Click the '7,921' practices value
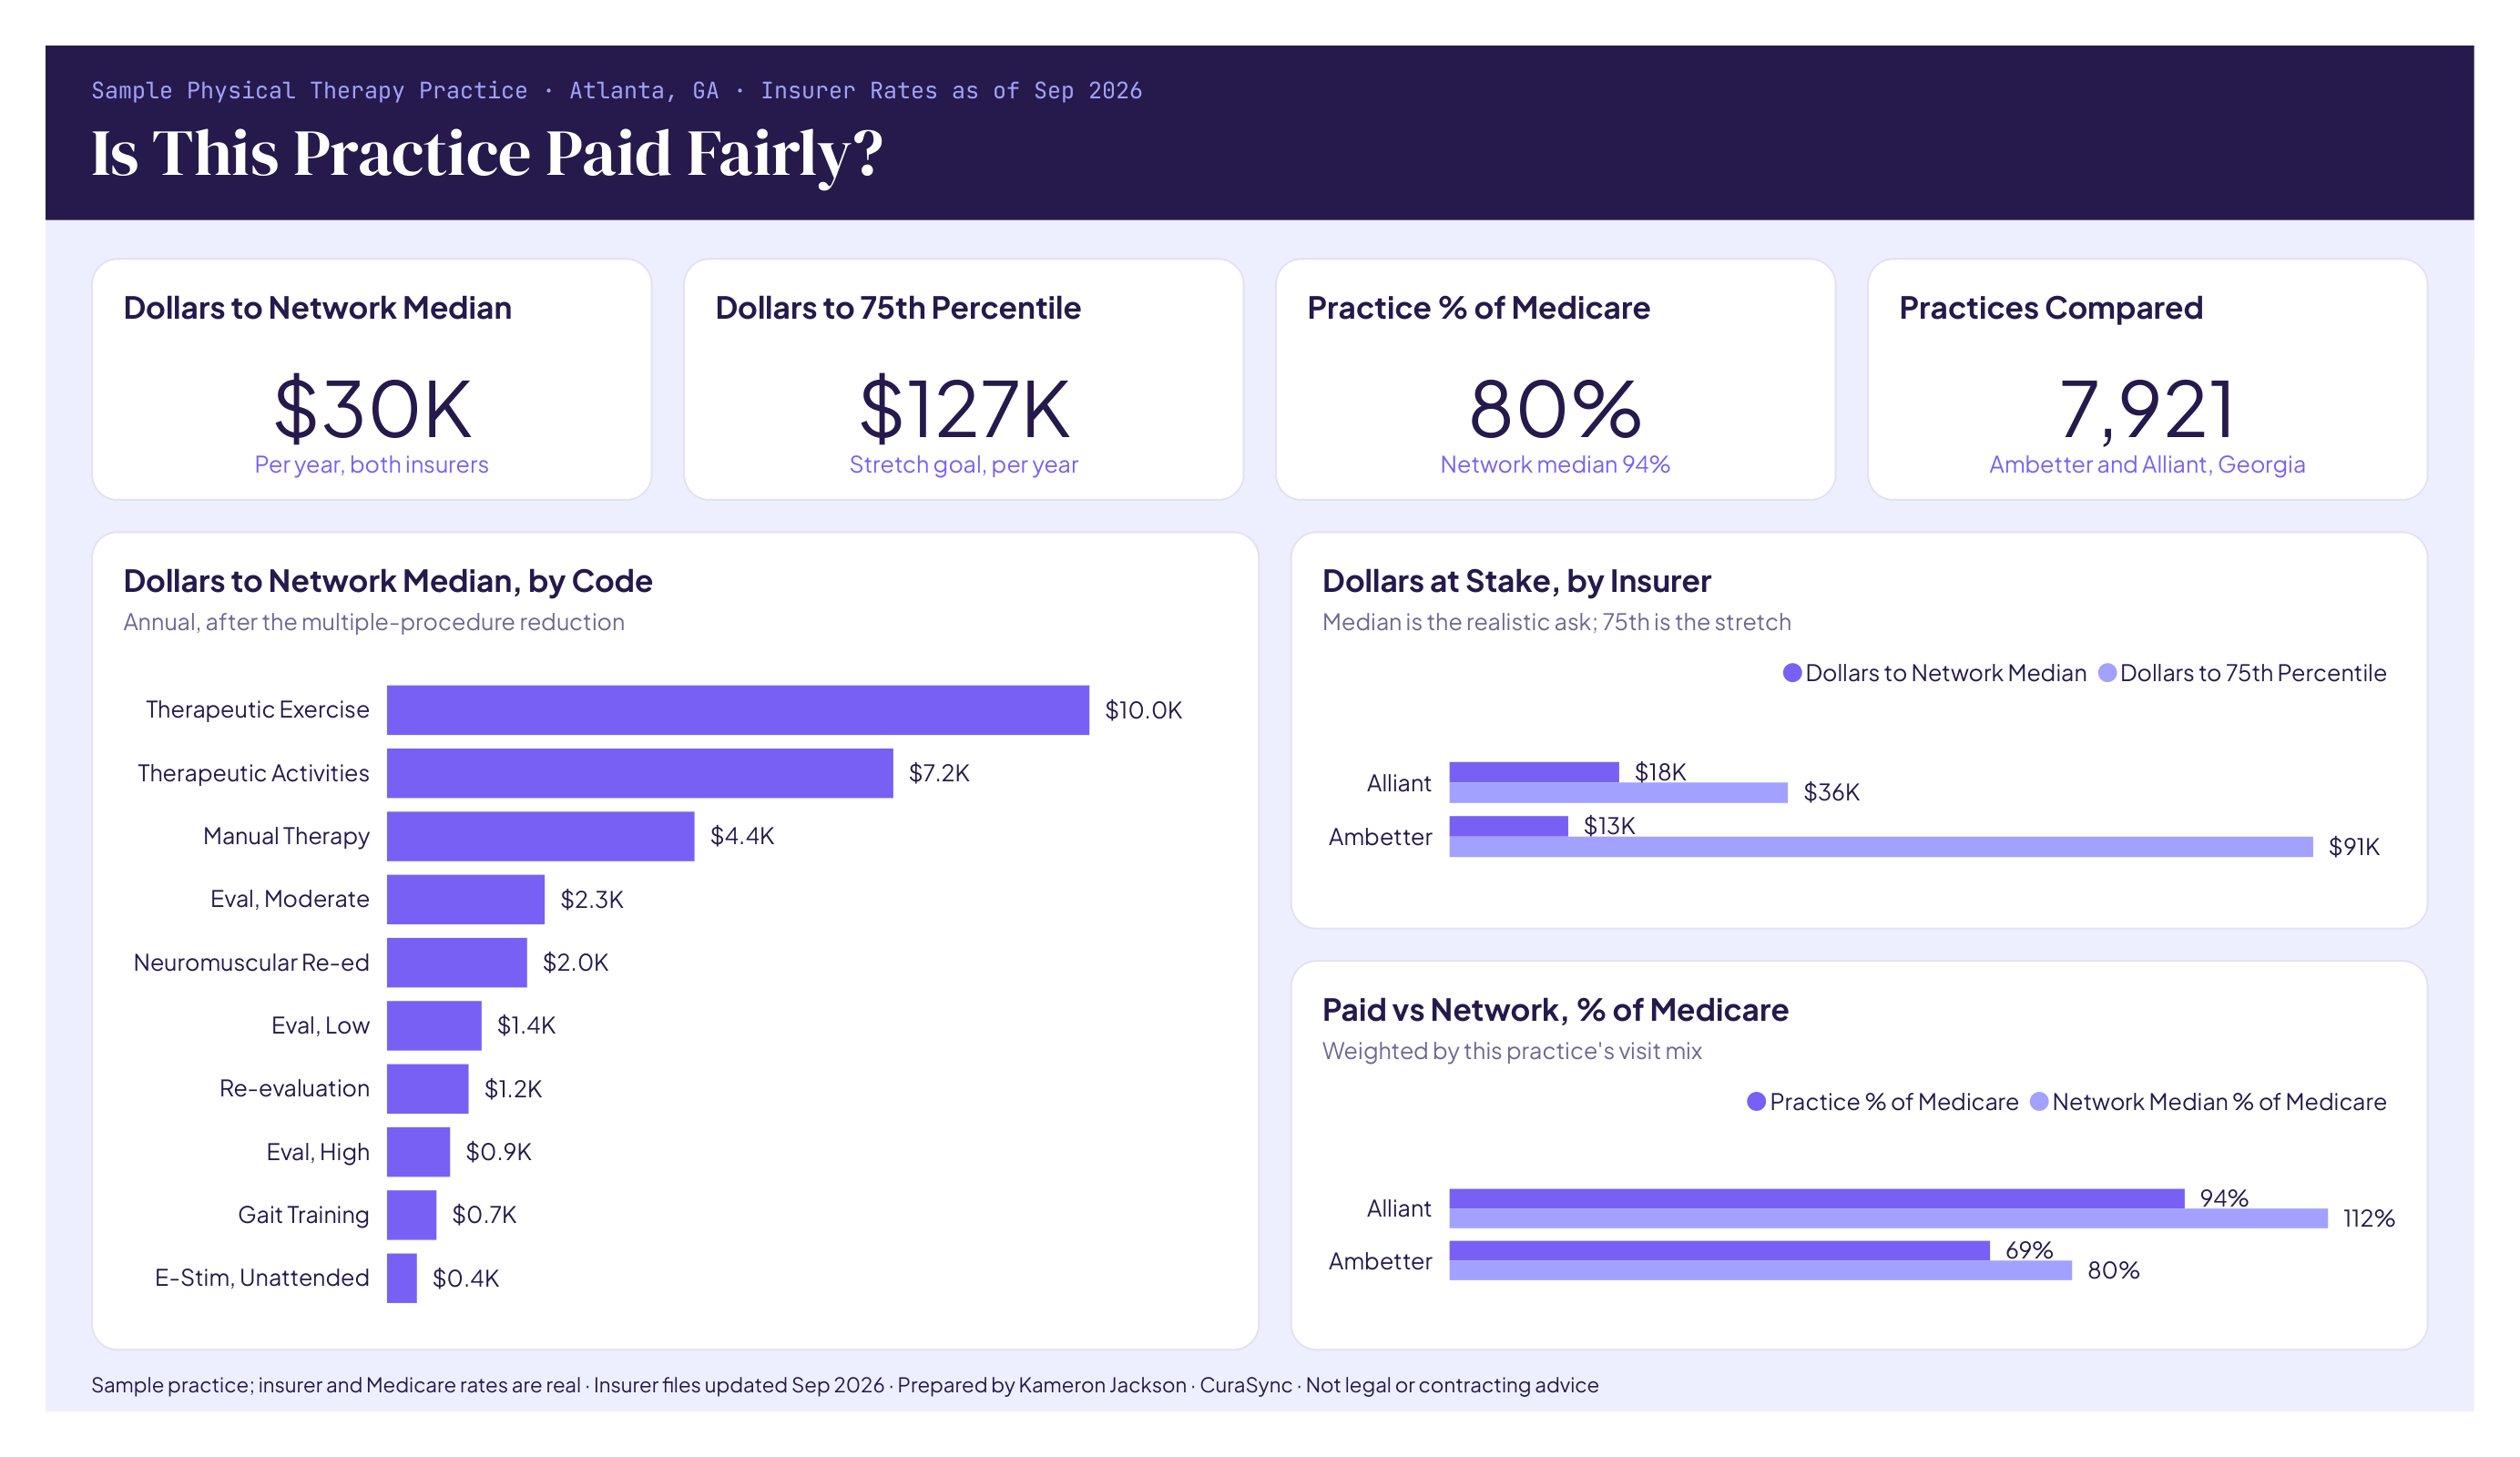 (2147, 409)
